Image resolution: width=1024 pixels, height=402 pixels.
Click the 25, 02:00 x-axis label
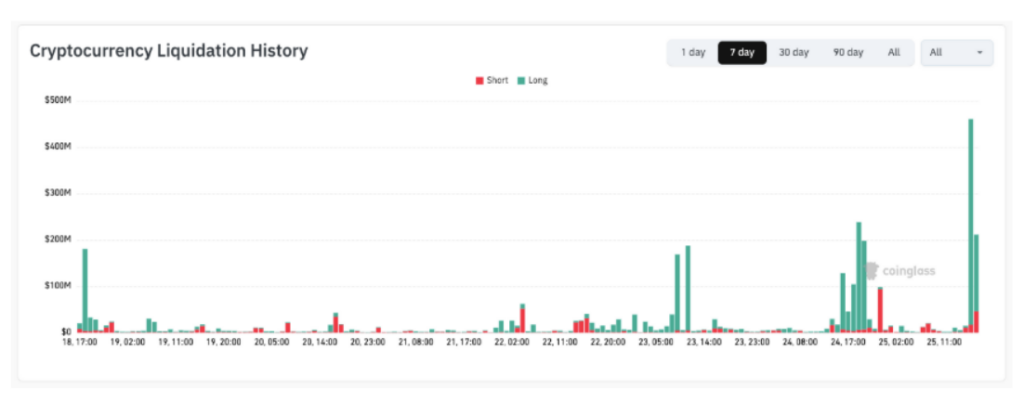click(x=897, y=341)
